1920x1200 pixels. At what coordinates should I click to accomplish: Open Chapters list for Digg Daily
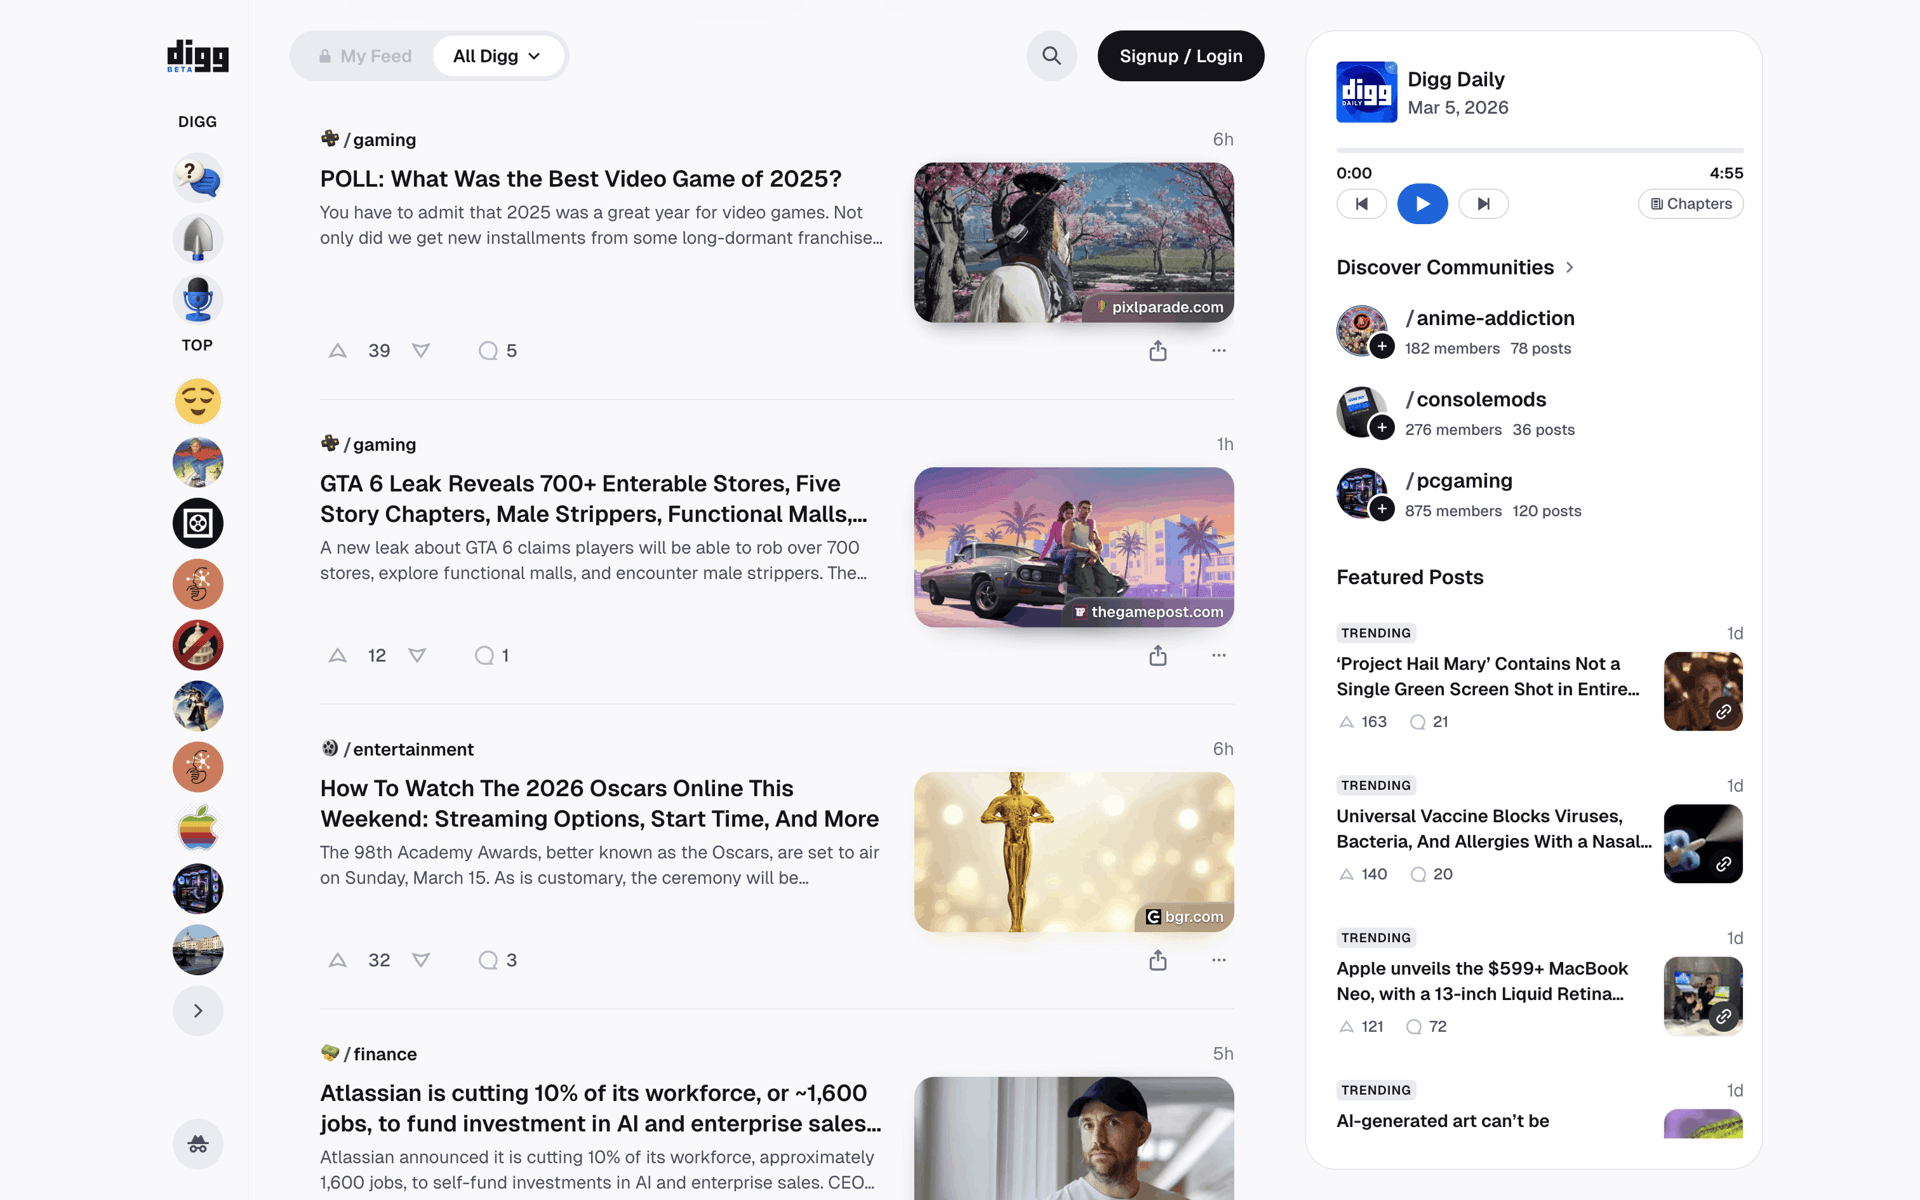1690,204
